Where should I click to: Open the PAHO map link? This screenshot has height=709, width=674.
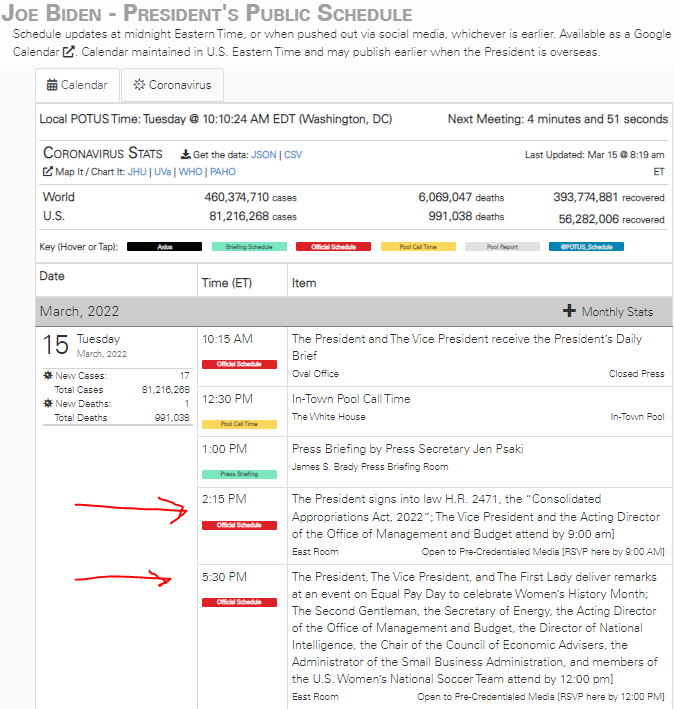tap(223, 172)
